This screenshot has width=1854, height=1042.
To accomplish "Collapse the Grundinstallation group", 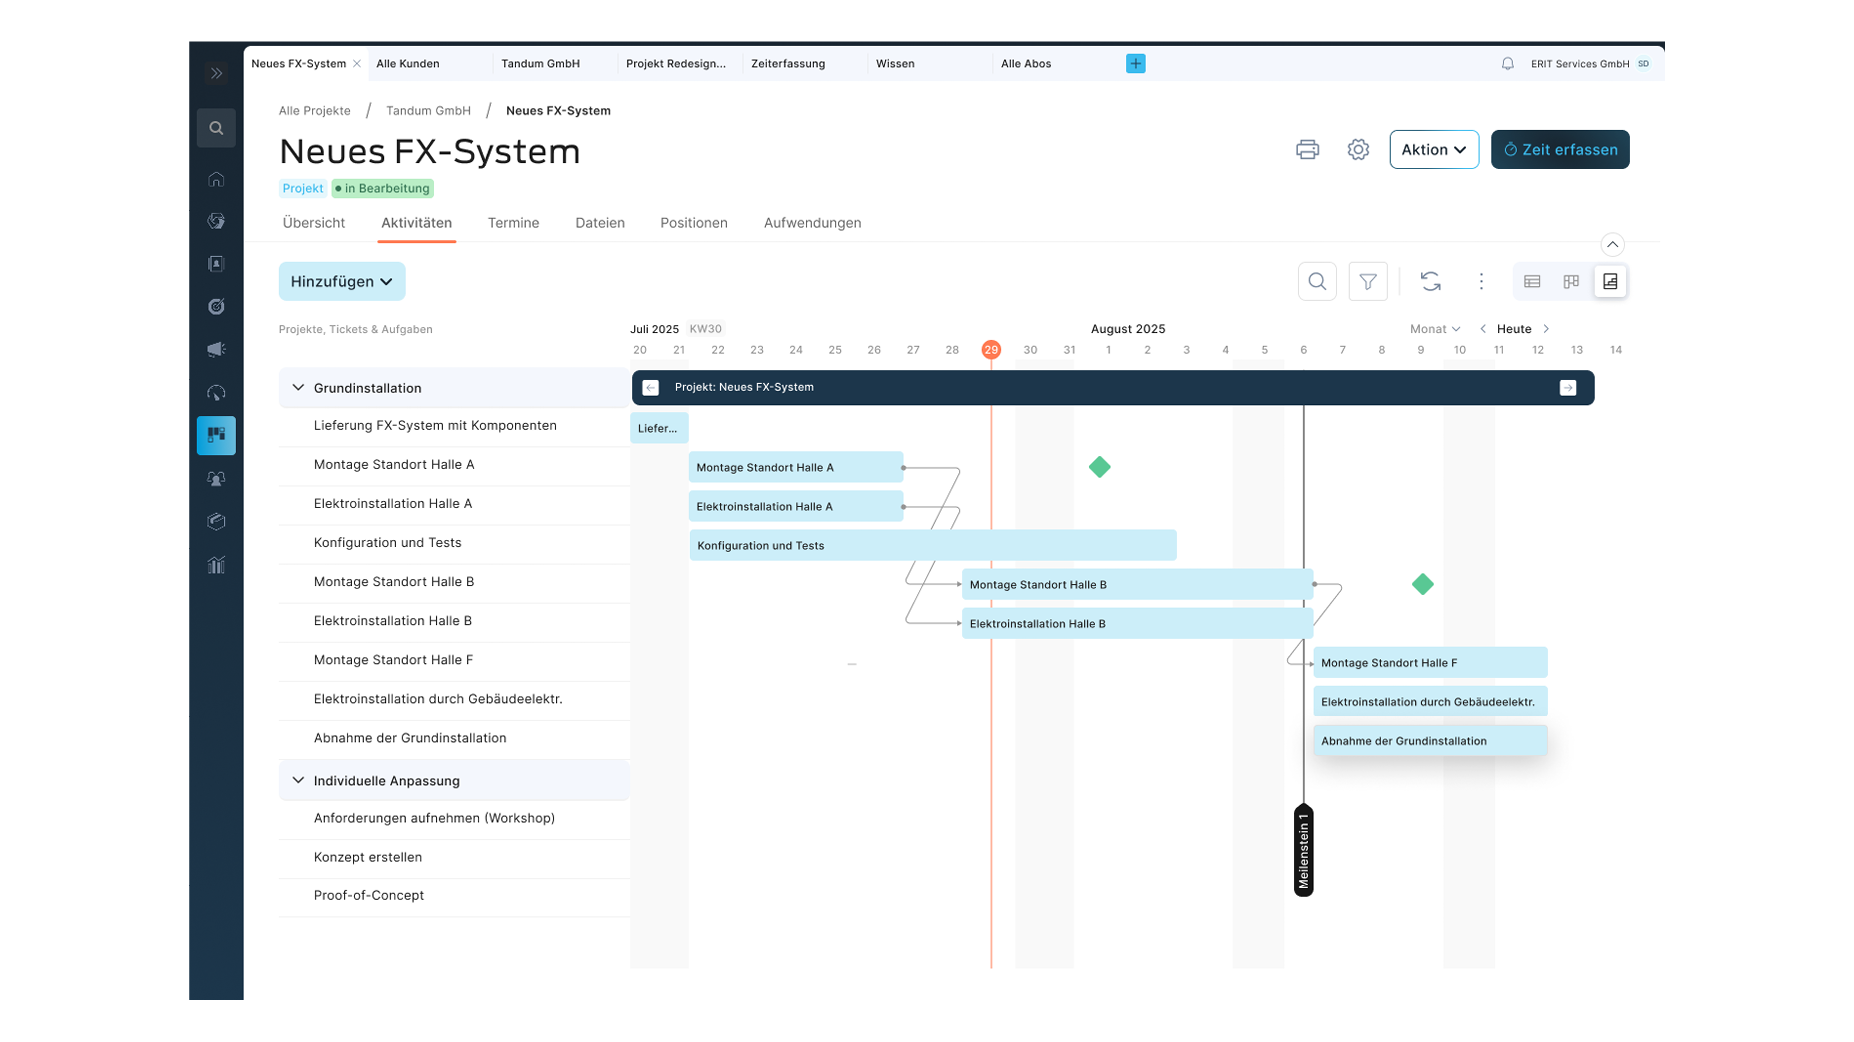I will (x=298, y=388).
